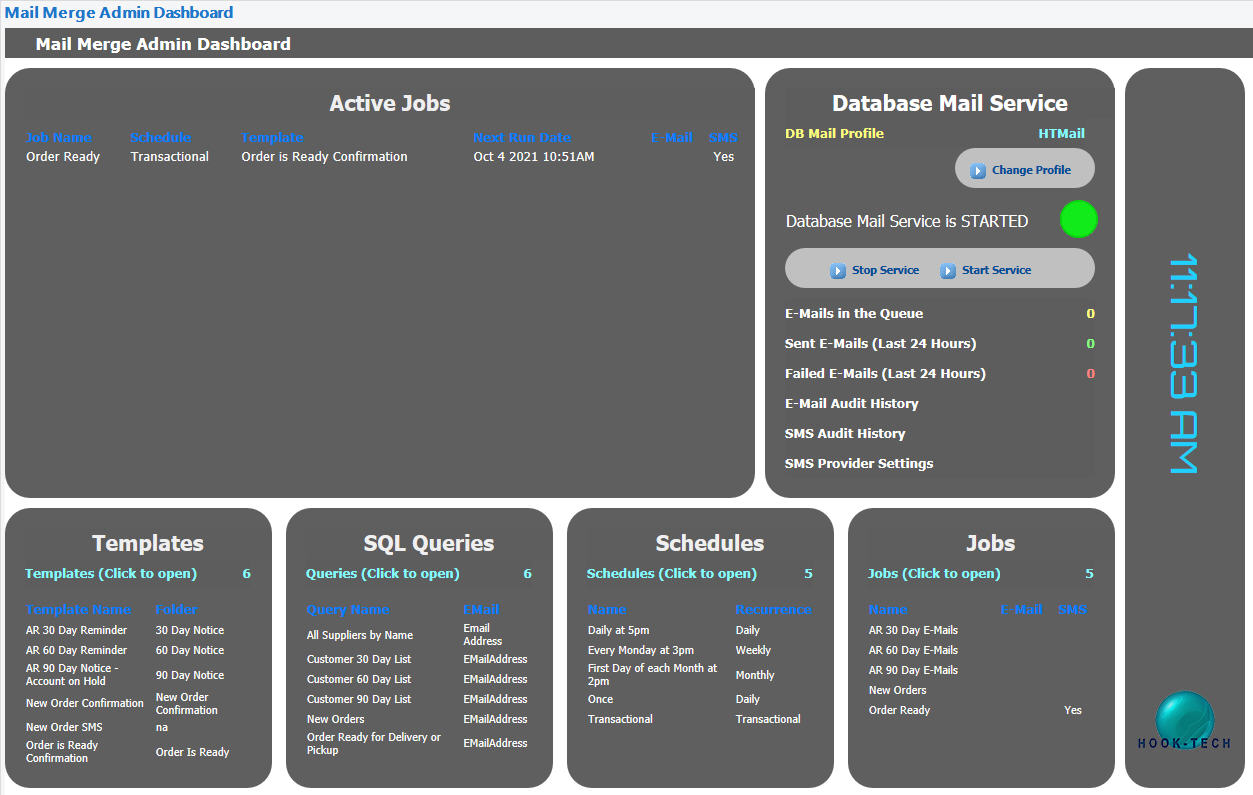The width and height of the screenshot is (1253, 795).
Task: Click 'Weekly' recurrence value
Action: coord(753,651)
